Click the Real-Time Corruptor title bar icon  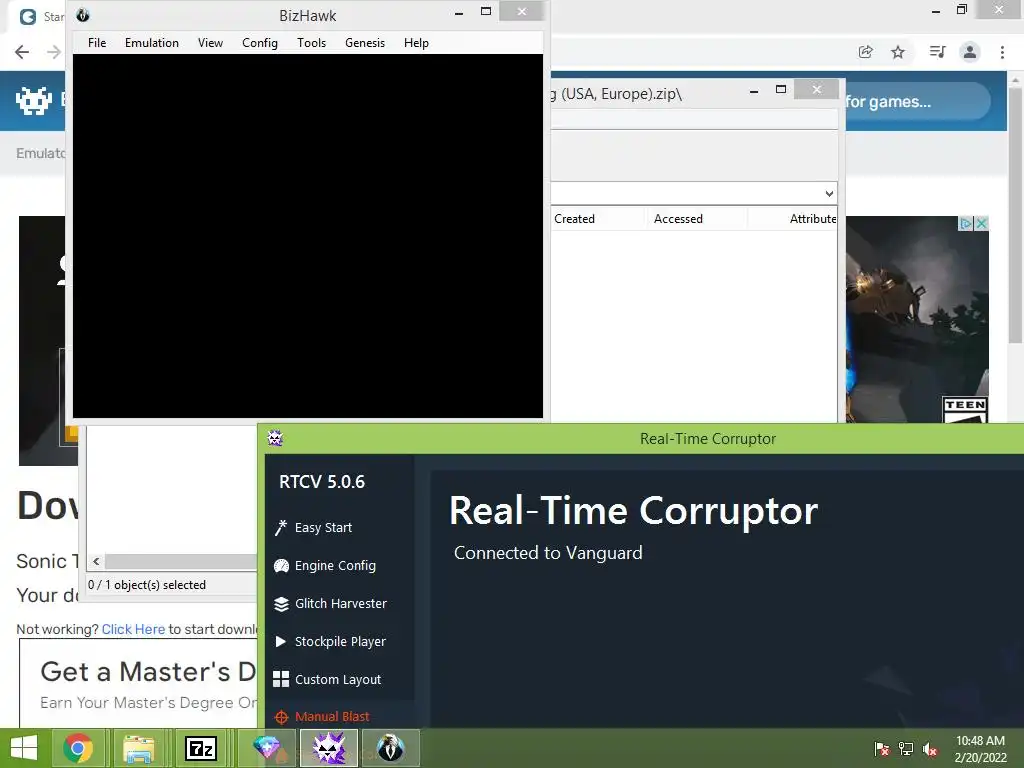[275, 438]
